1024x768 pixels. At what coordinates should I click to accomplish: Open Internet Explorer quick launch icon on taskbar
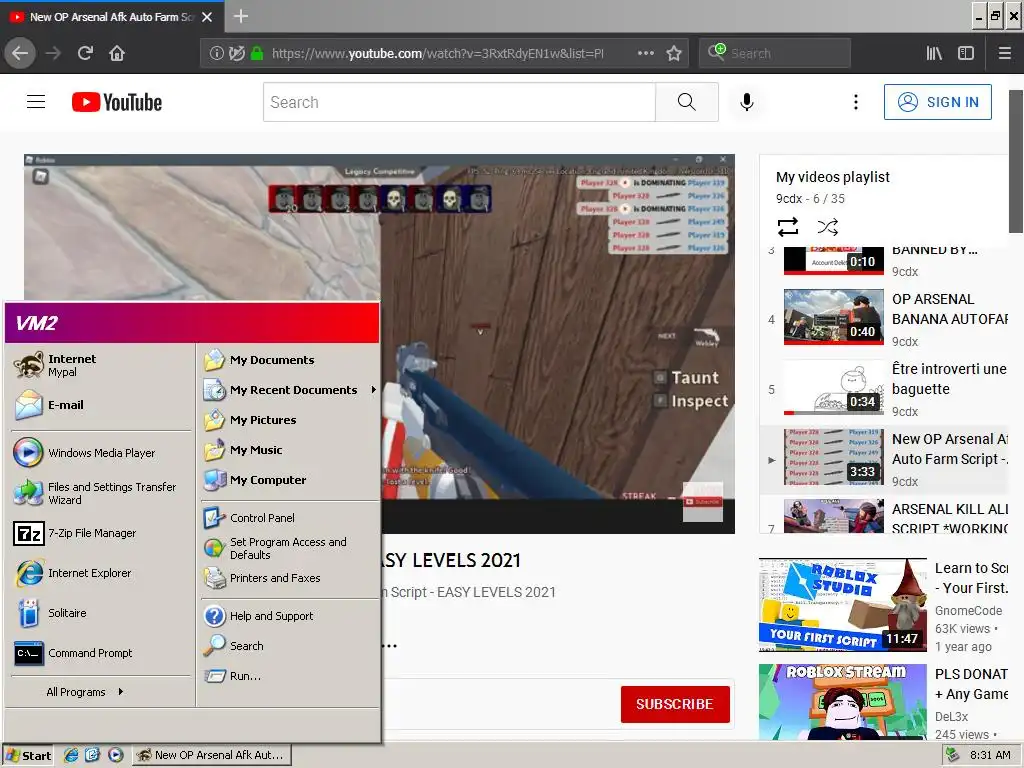[71, 755]
